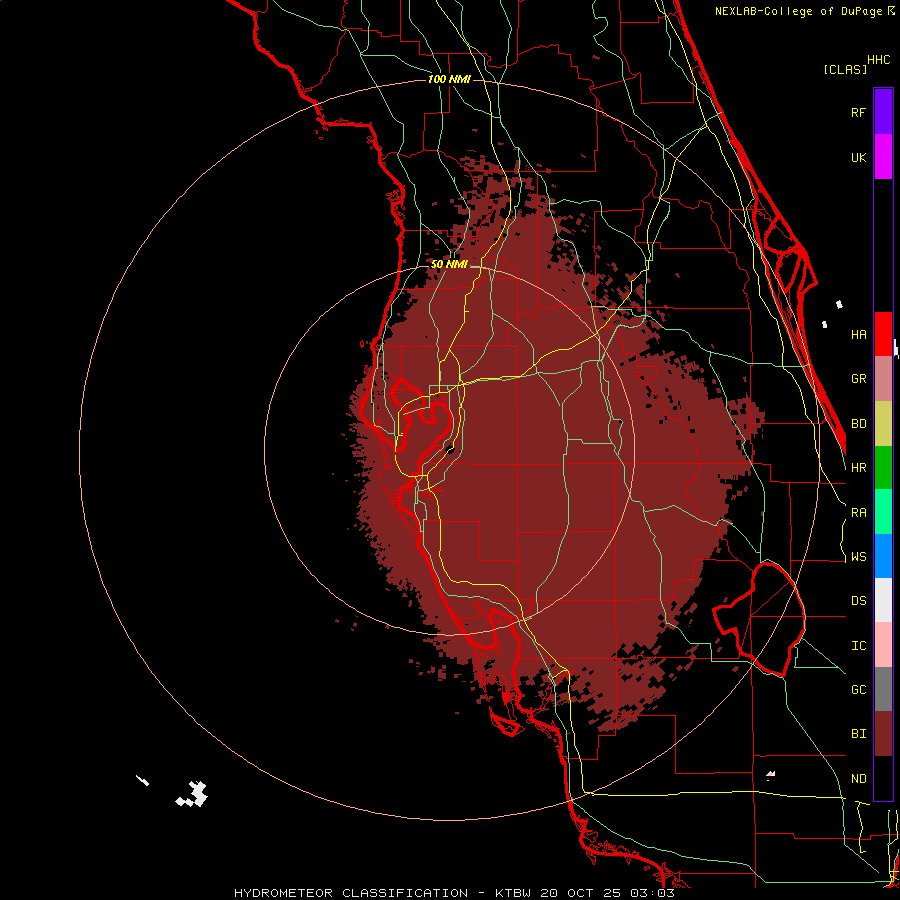Click the HA legend label

858,335
